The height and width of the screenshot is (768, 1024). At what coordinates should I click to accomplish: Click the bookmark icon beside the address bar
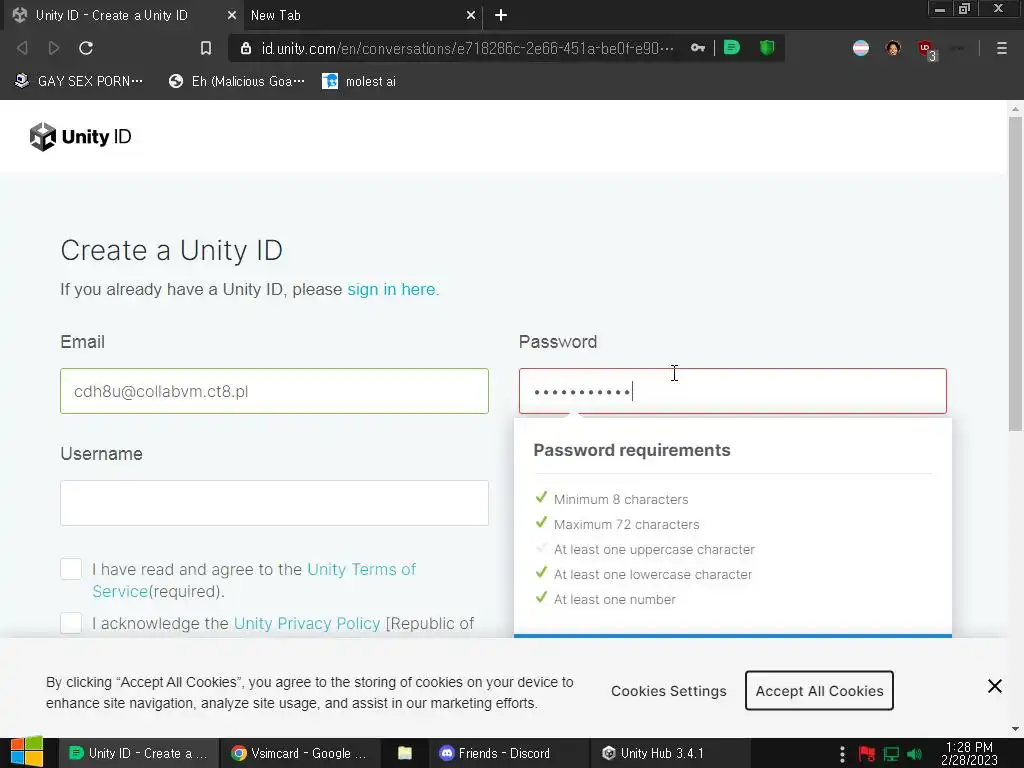coord(206,48)
